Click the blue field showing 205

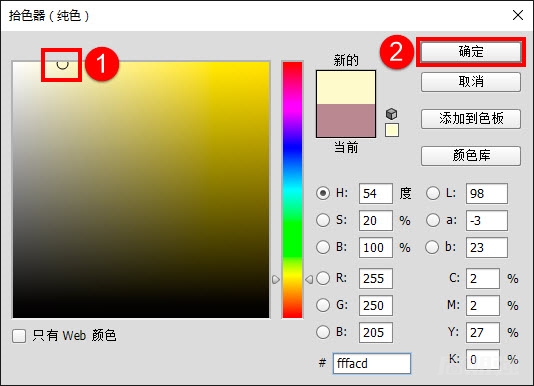click(376, 332)
